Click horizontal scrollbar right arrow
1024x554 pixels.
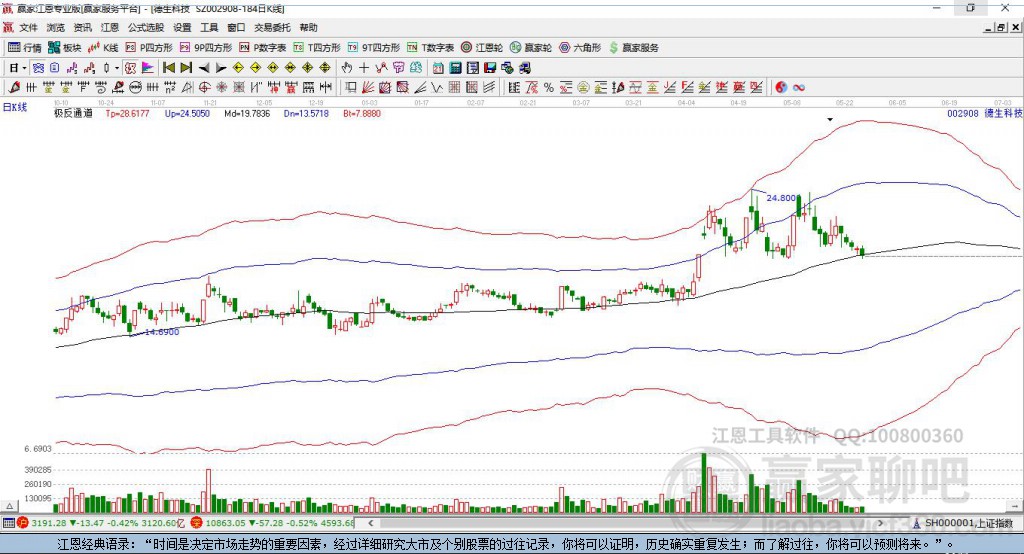point(880,523)
